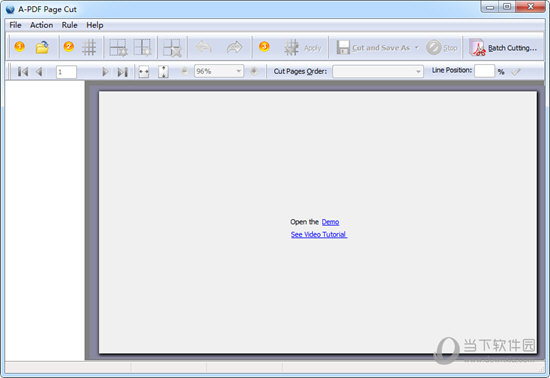Fit page to width
This screenshot has height=378, width=550.
pos(143,72)
